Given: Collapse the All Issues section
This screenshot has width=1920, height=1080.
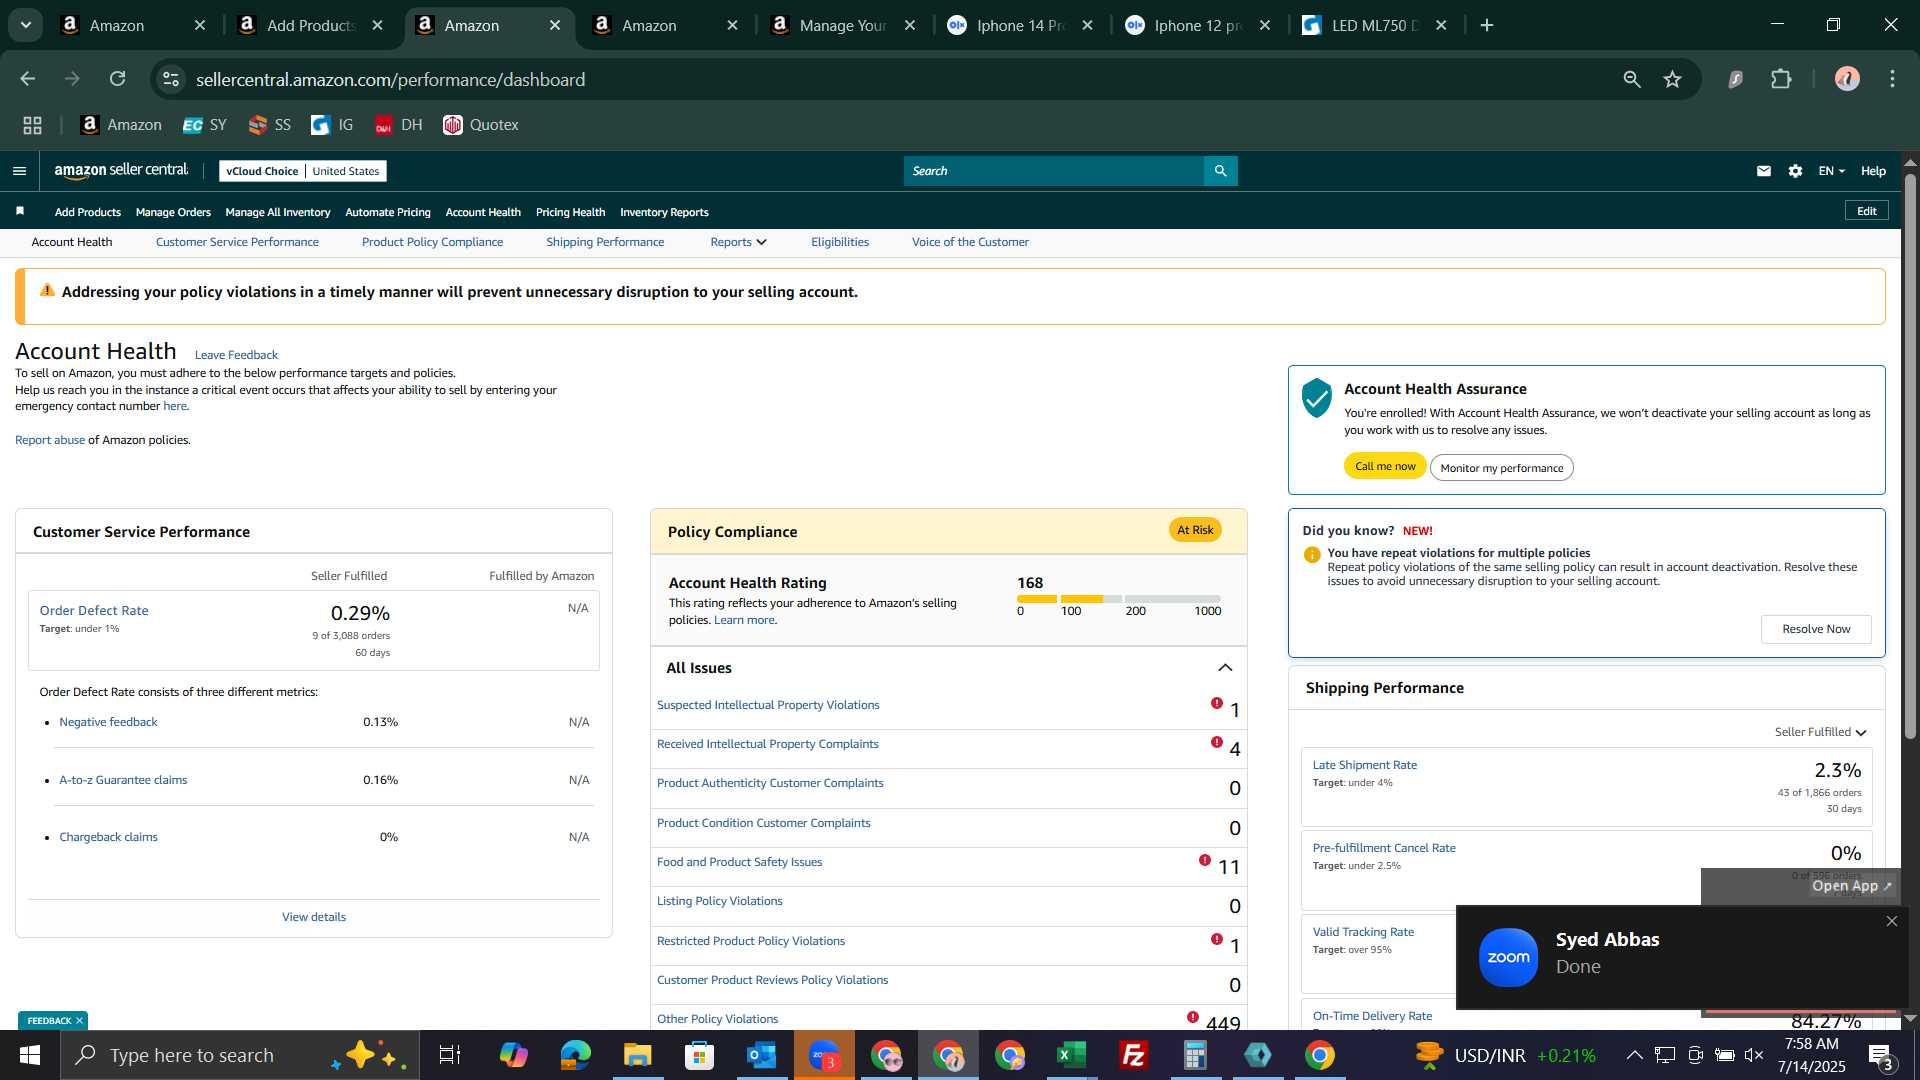Looking at the screenshot, I should tap(1225, 668).
